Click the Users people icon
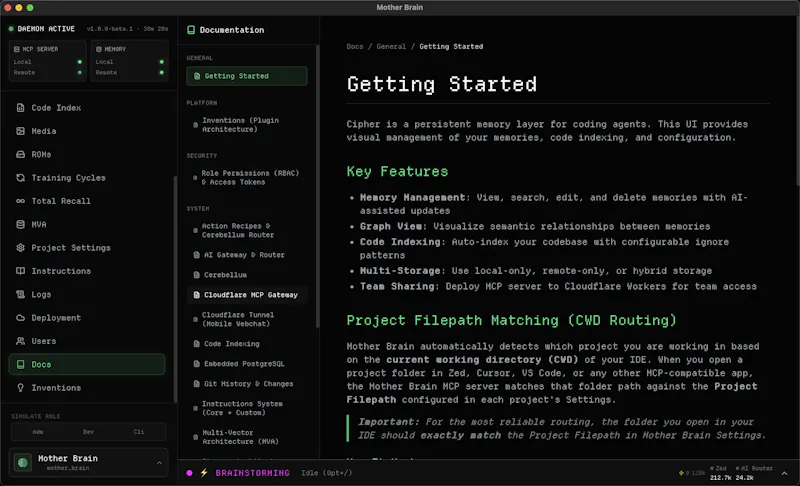 coord(20,341)
